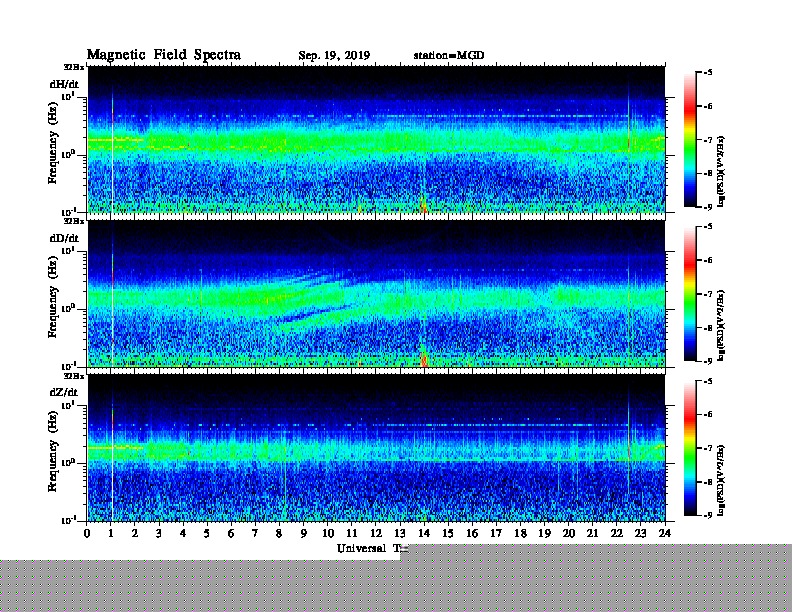Click hour tick label 20 on time axis
This screenshot has width=792, height=612.
[569, 533]
